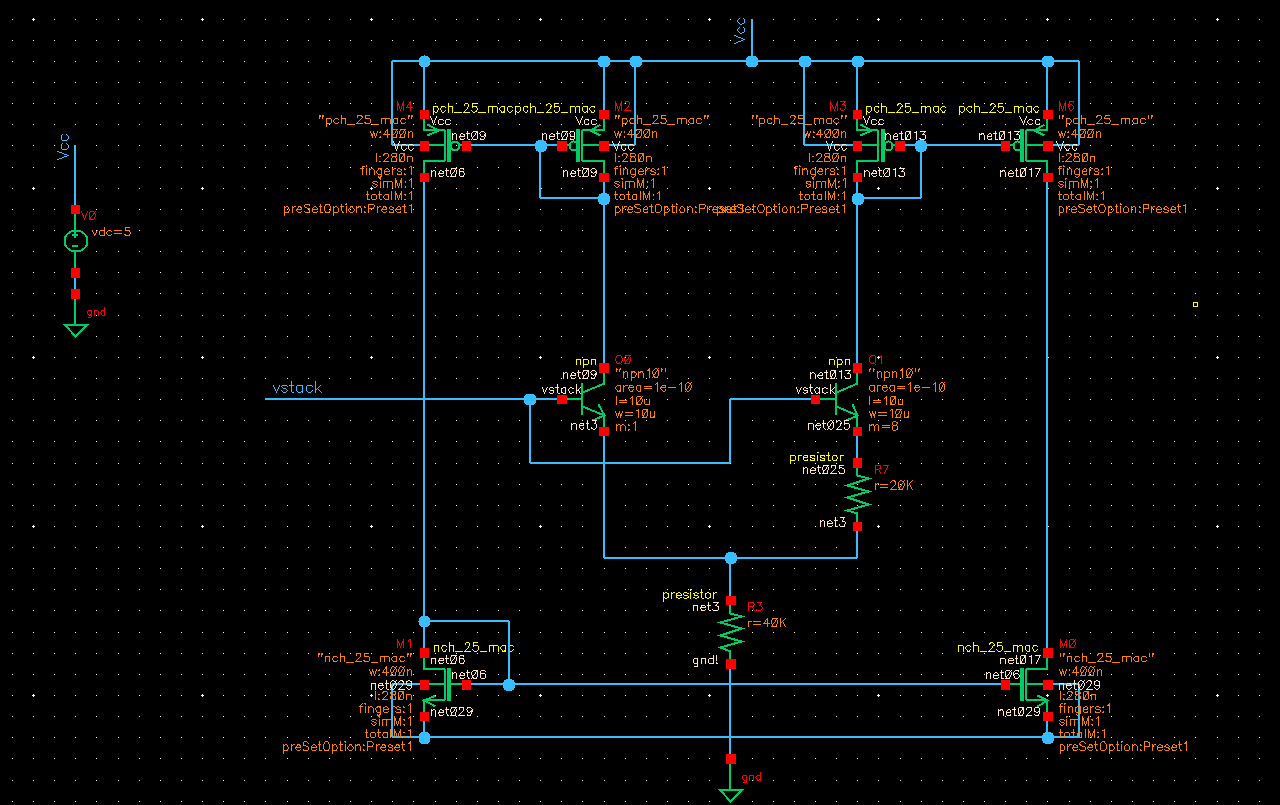Viewport: 1280px width, 805px height.
Task: Click the 'vdc=5' parameter text
Action: 111,231
